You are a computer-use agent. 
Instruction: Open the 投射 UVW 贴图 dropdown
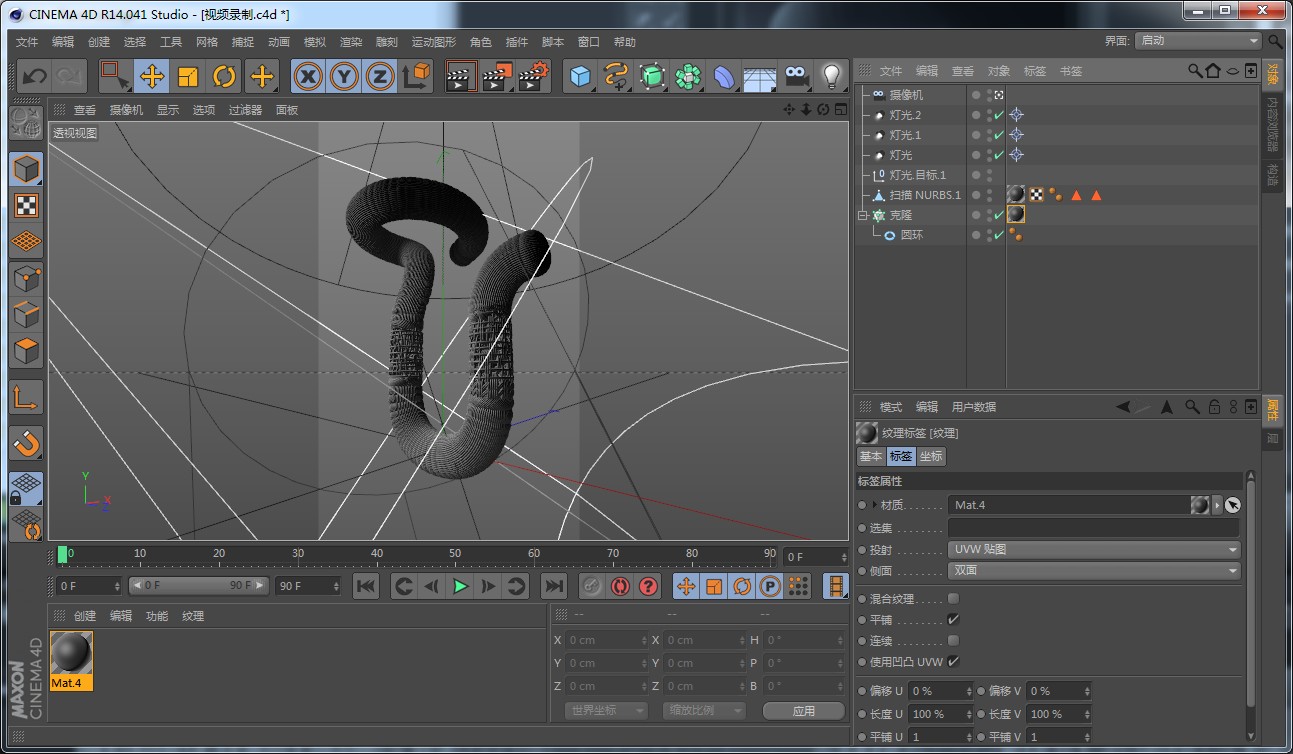coord(1094,550)
